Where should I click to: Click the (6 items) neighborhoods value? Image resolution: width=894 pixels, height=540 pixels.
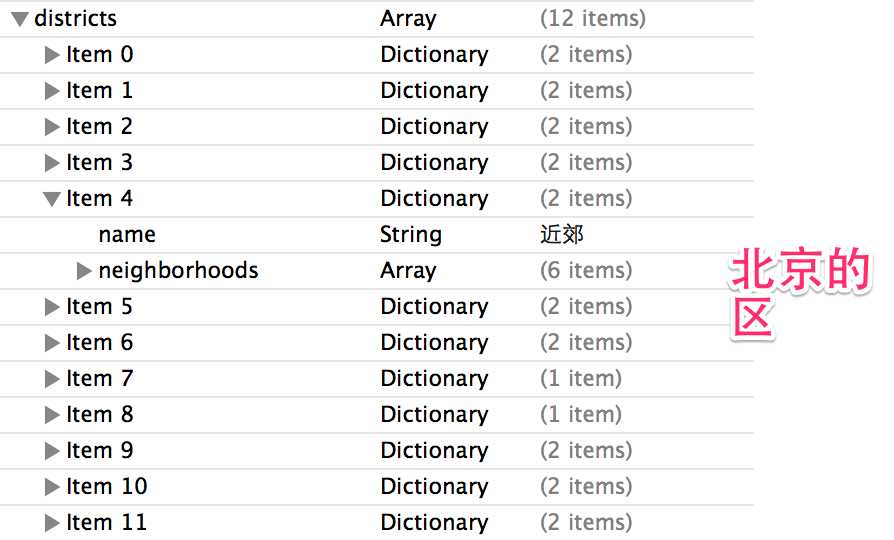pos(586,270)
